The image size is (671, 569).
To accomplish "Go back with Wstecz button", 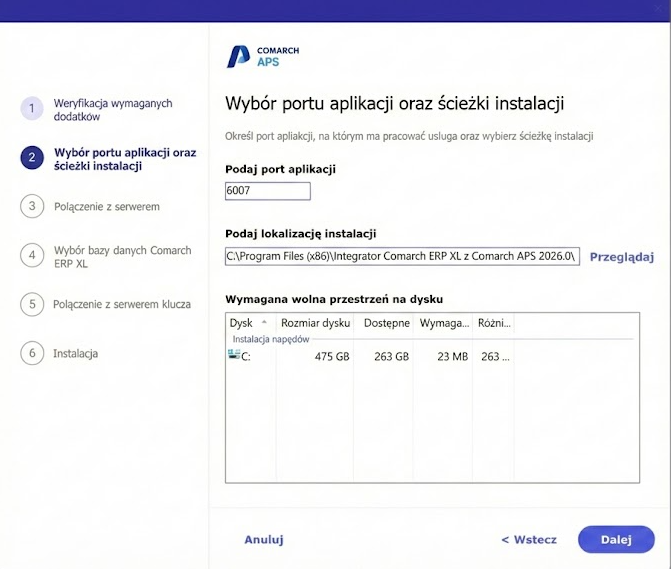I will [529, 539].
